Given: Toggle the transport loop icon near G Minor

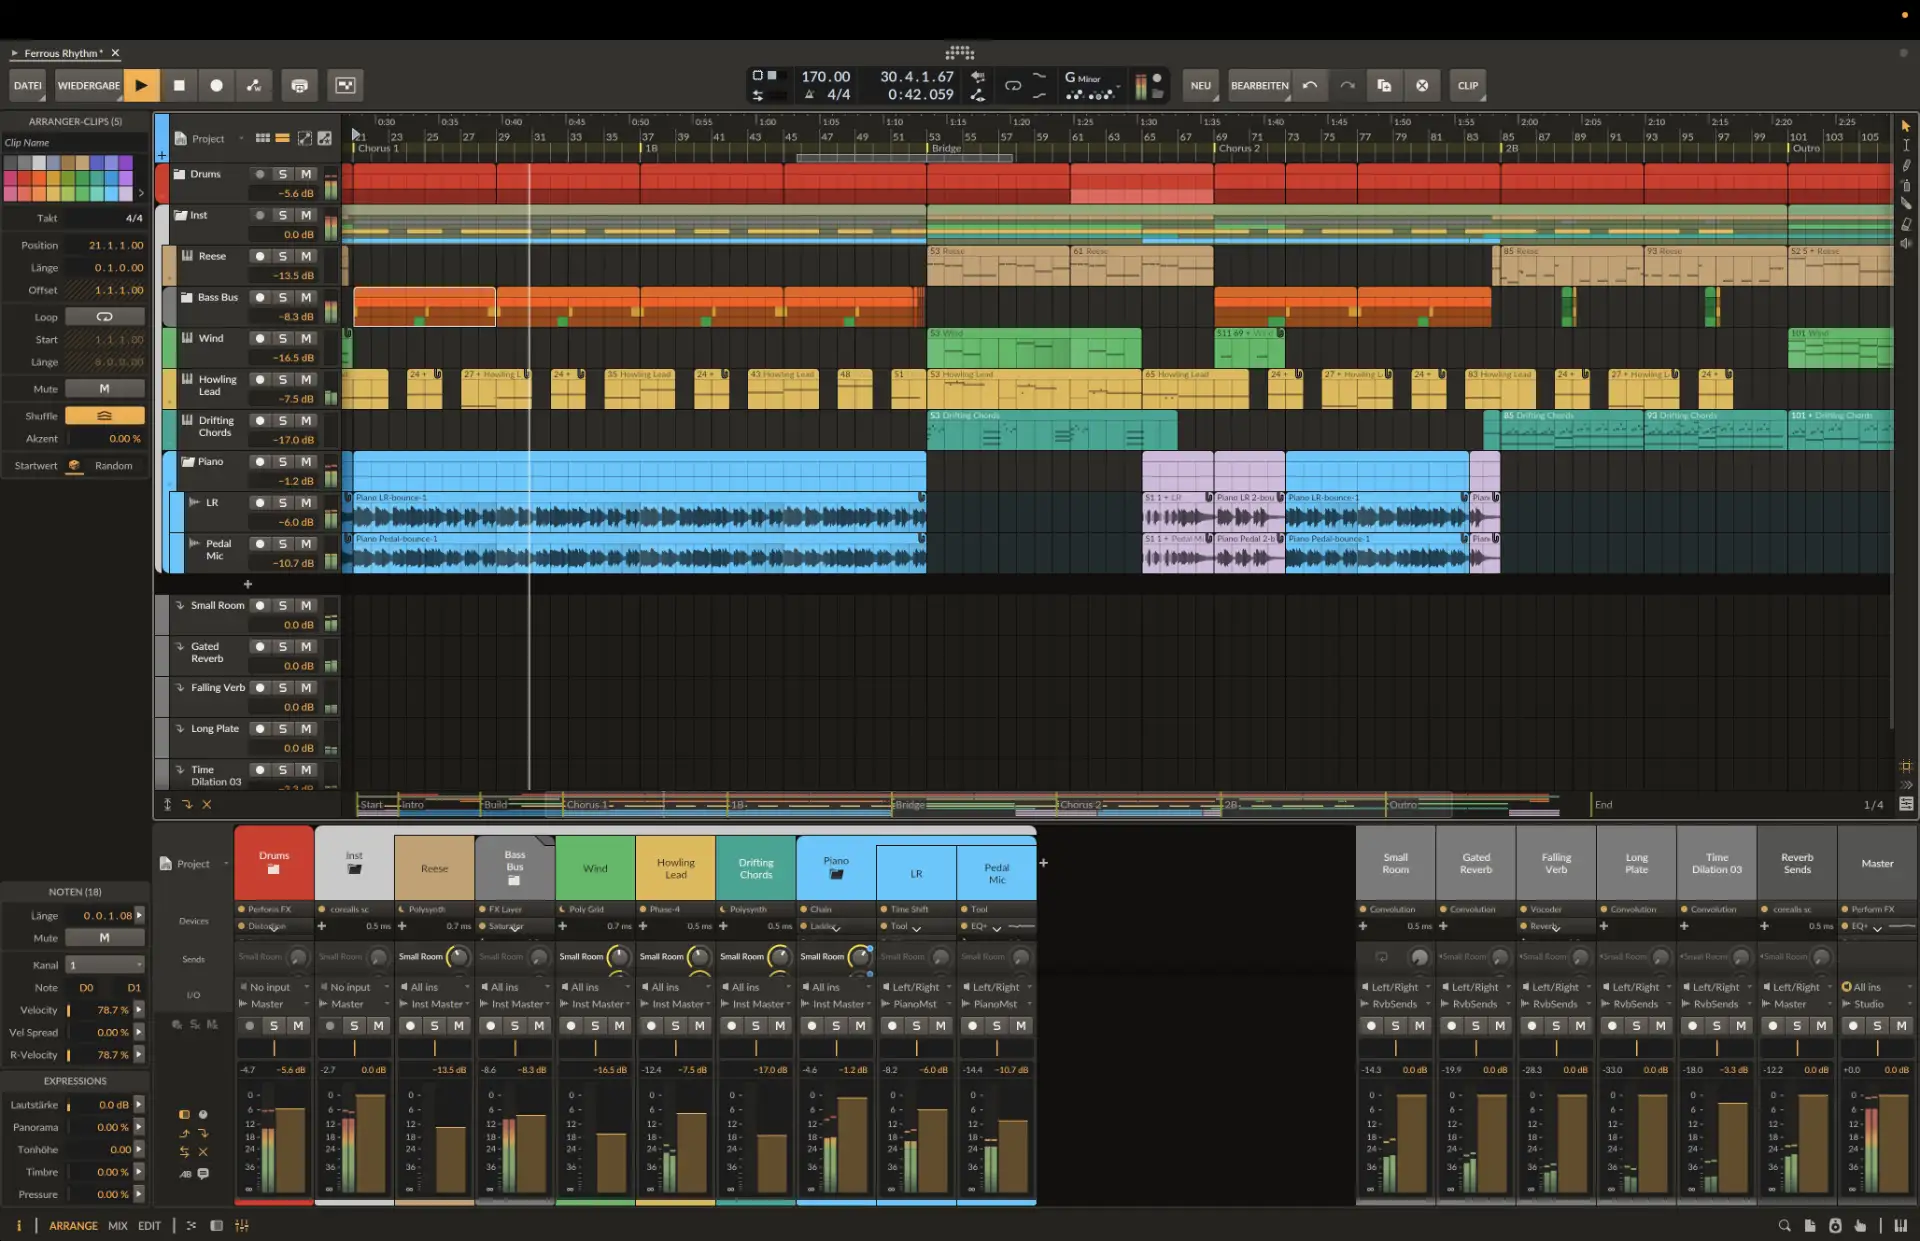Looking at the screenshot, I should pyautogui.click(x=1012, y=85).
